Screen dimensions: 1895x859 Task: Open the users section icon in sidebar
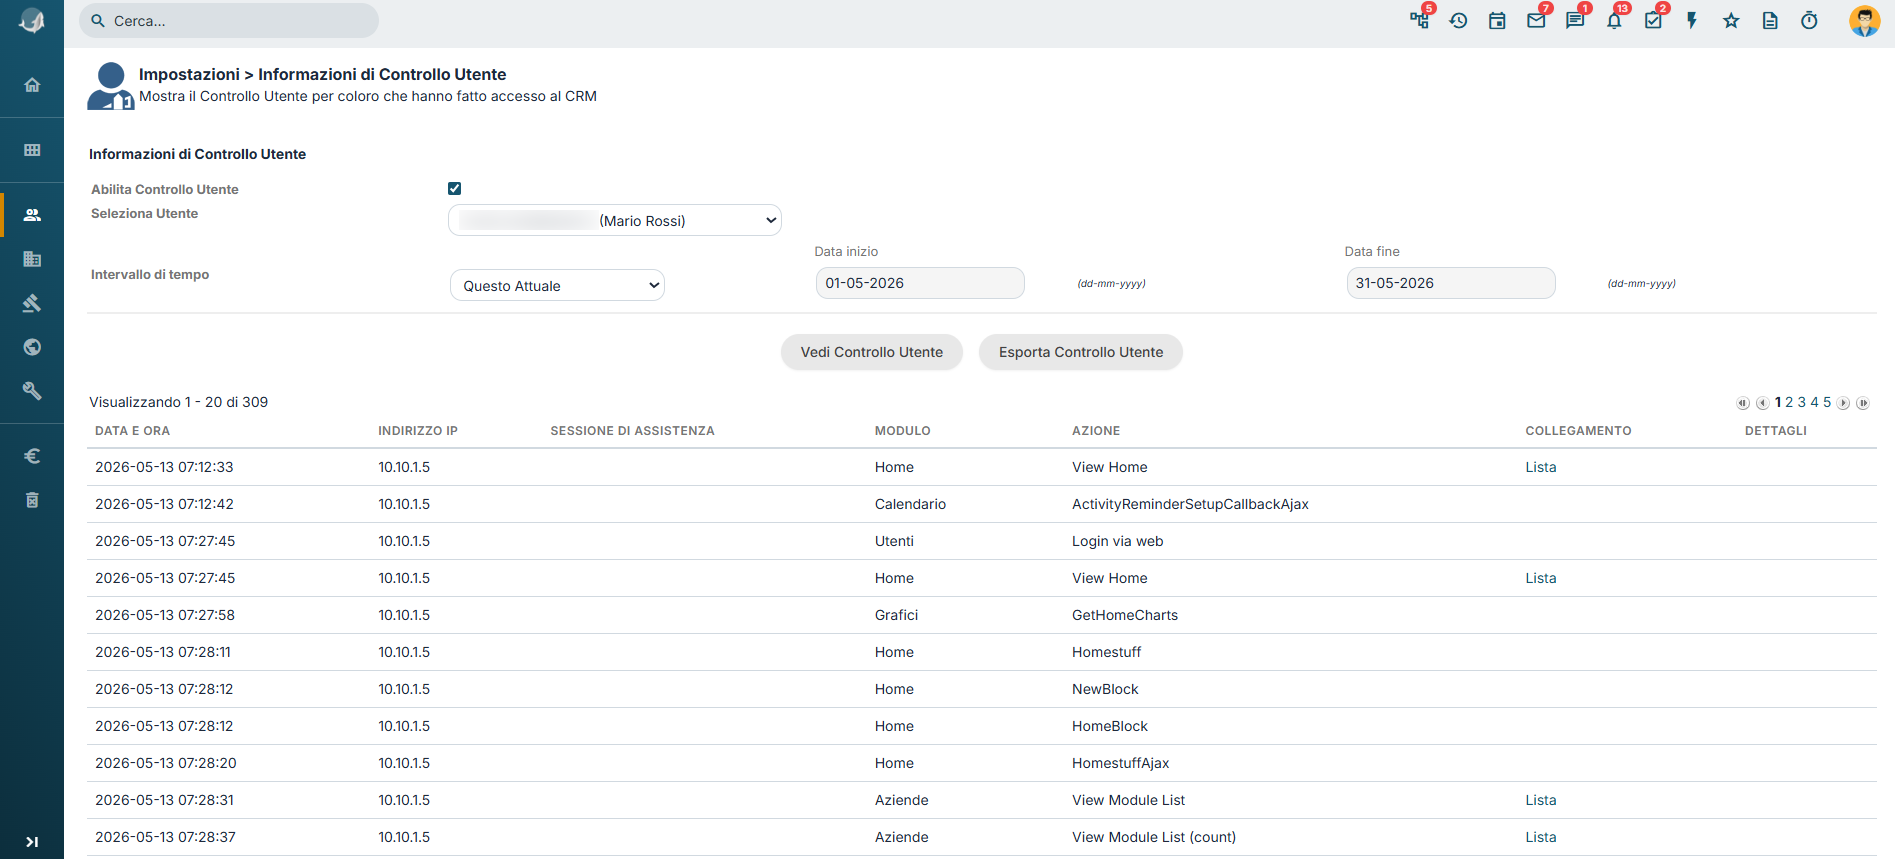point(32,215)
